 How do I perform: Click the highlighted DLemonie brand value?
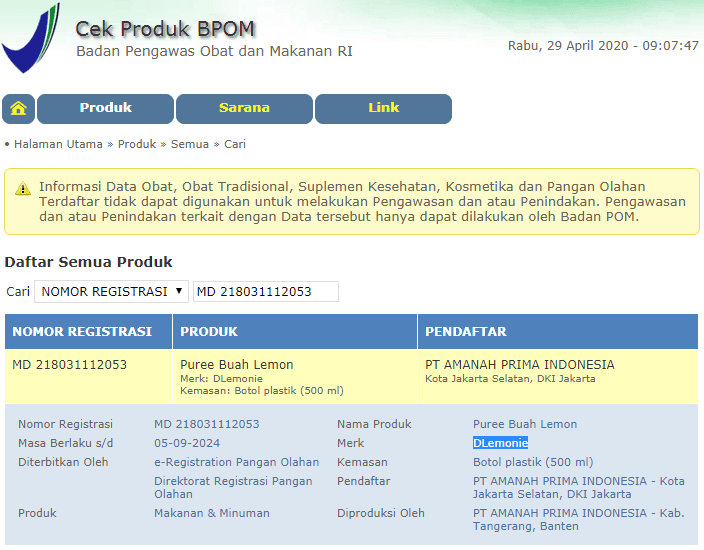pos(500,443)
